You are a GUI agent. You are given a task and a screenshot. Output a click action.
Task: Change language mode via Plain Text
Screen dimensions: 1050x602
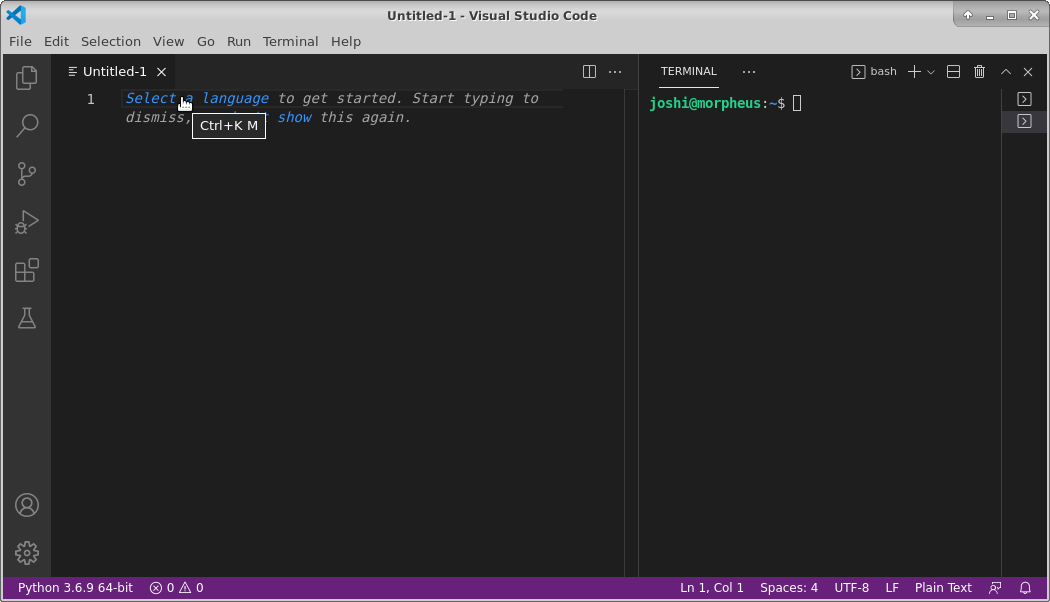tap(942, 588)
